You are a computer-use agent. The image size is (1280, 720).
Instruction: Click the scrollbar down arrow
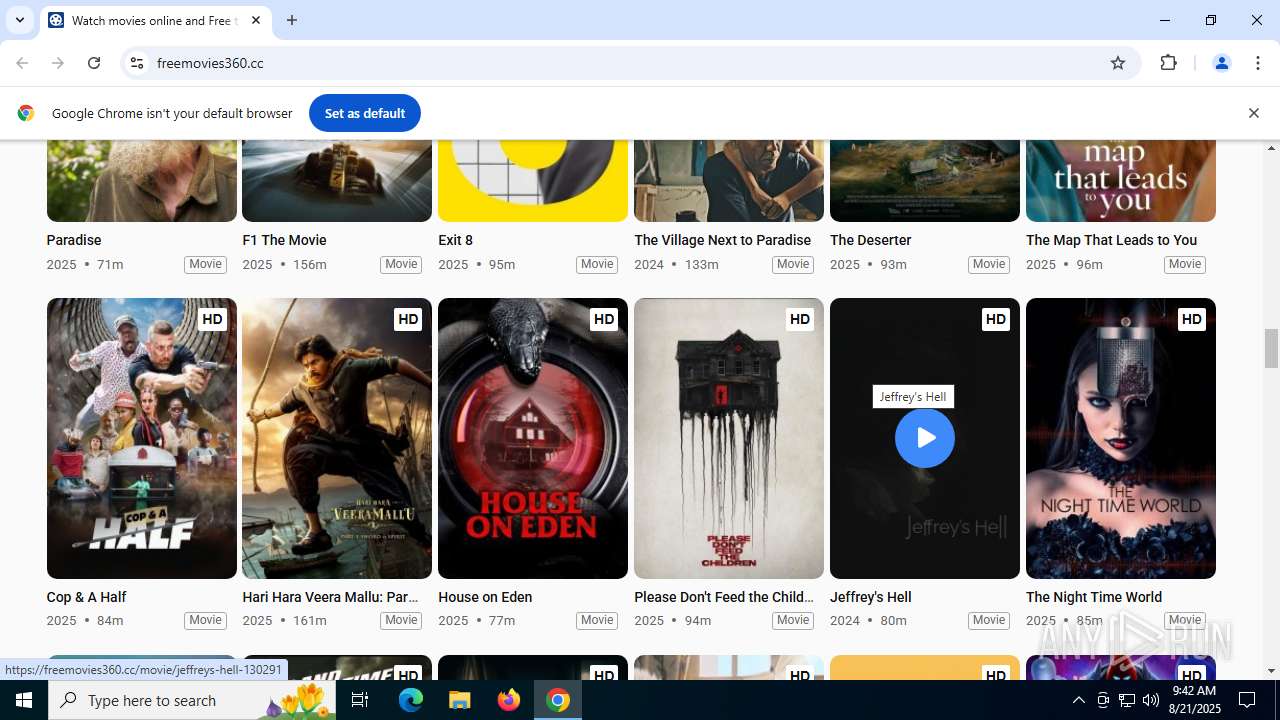pyautogui.click(x=1271, y=671)
